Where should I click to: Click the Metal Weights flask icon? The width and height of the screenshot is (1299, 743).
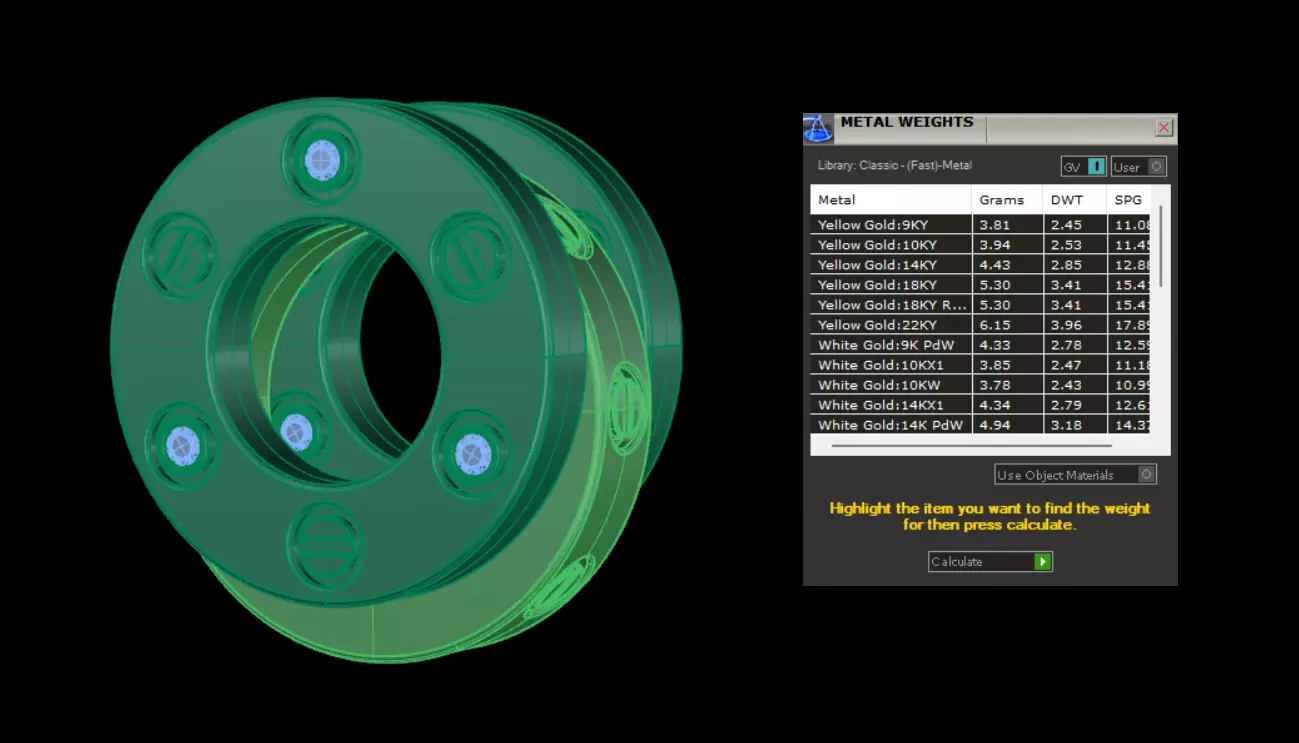817,129
